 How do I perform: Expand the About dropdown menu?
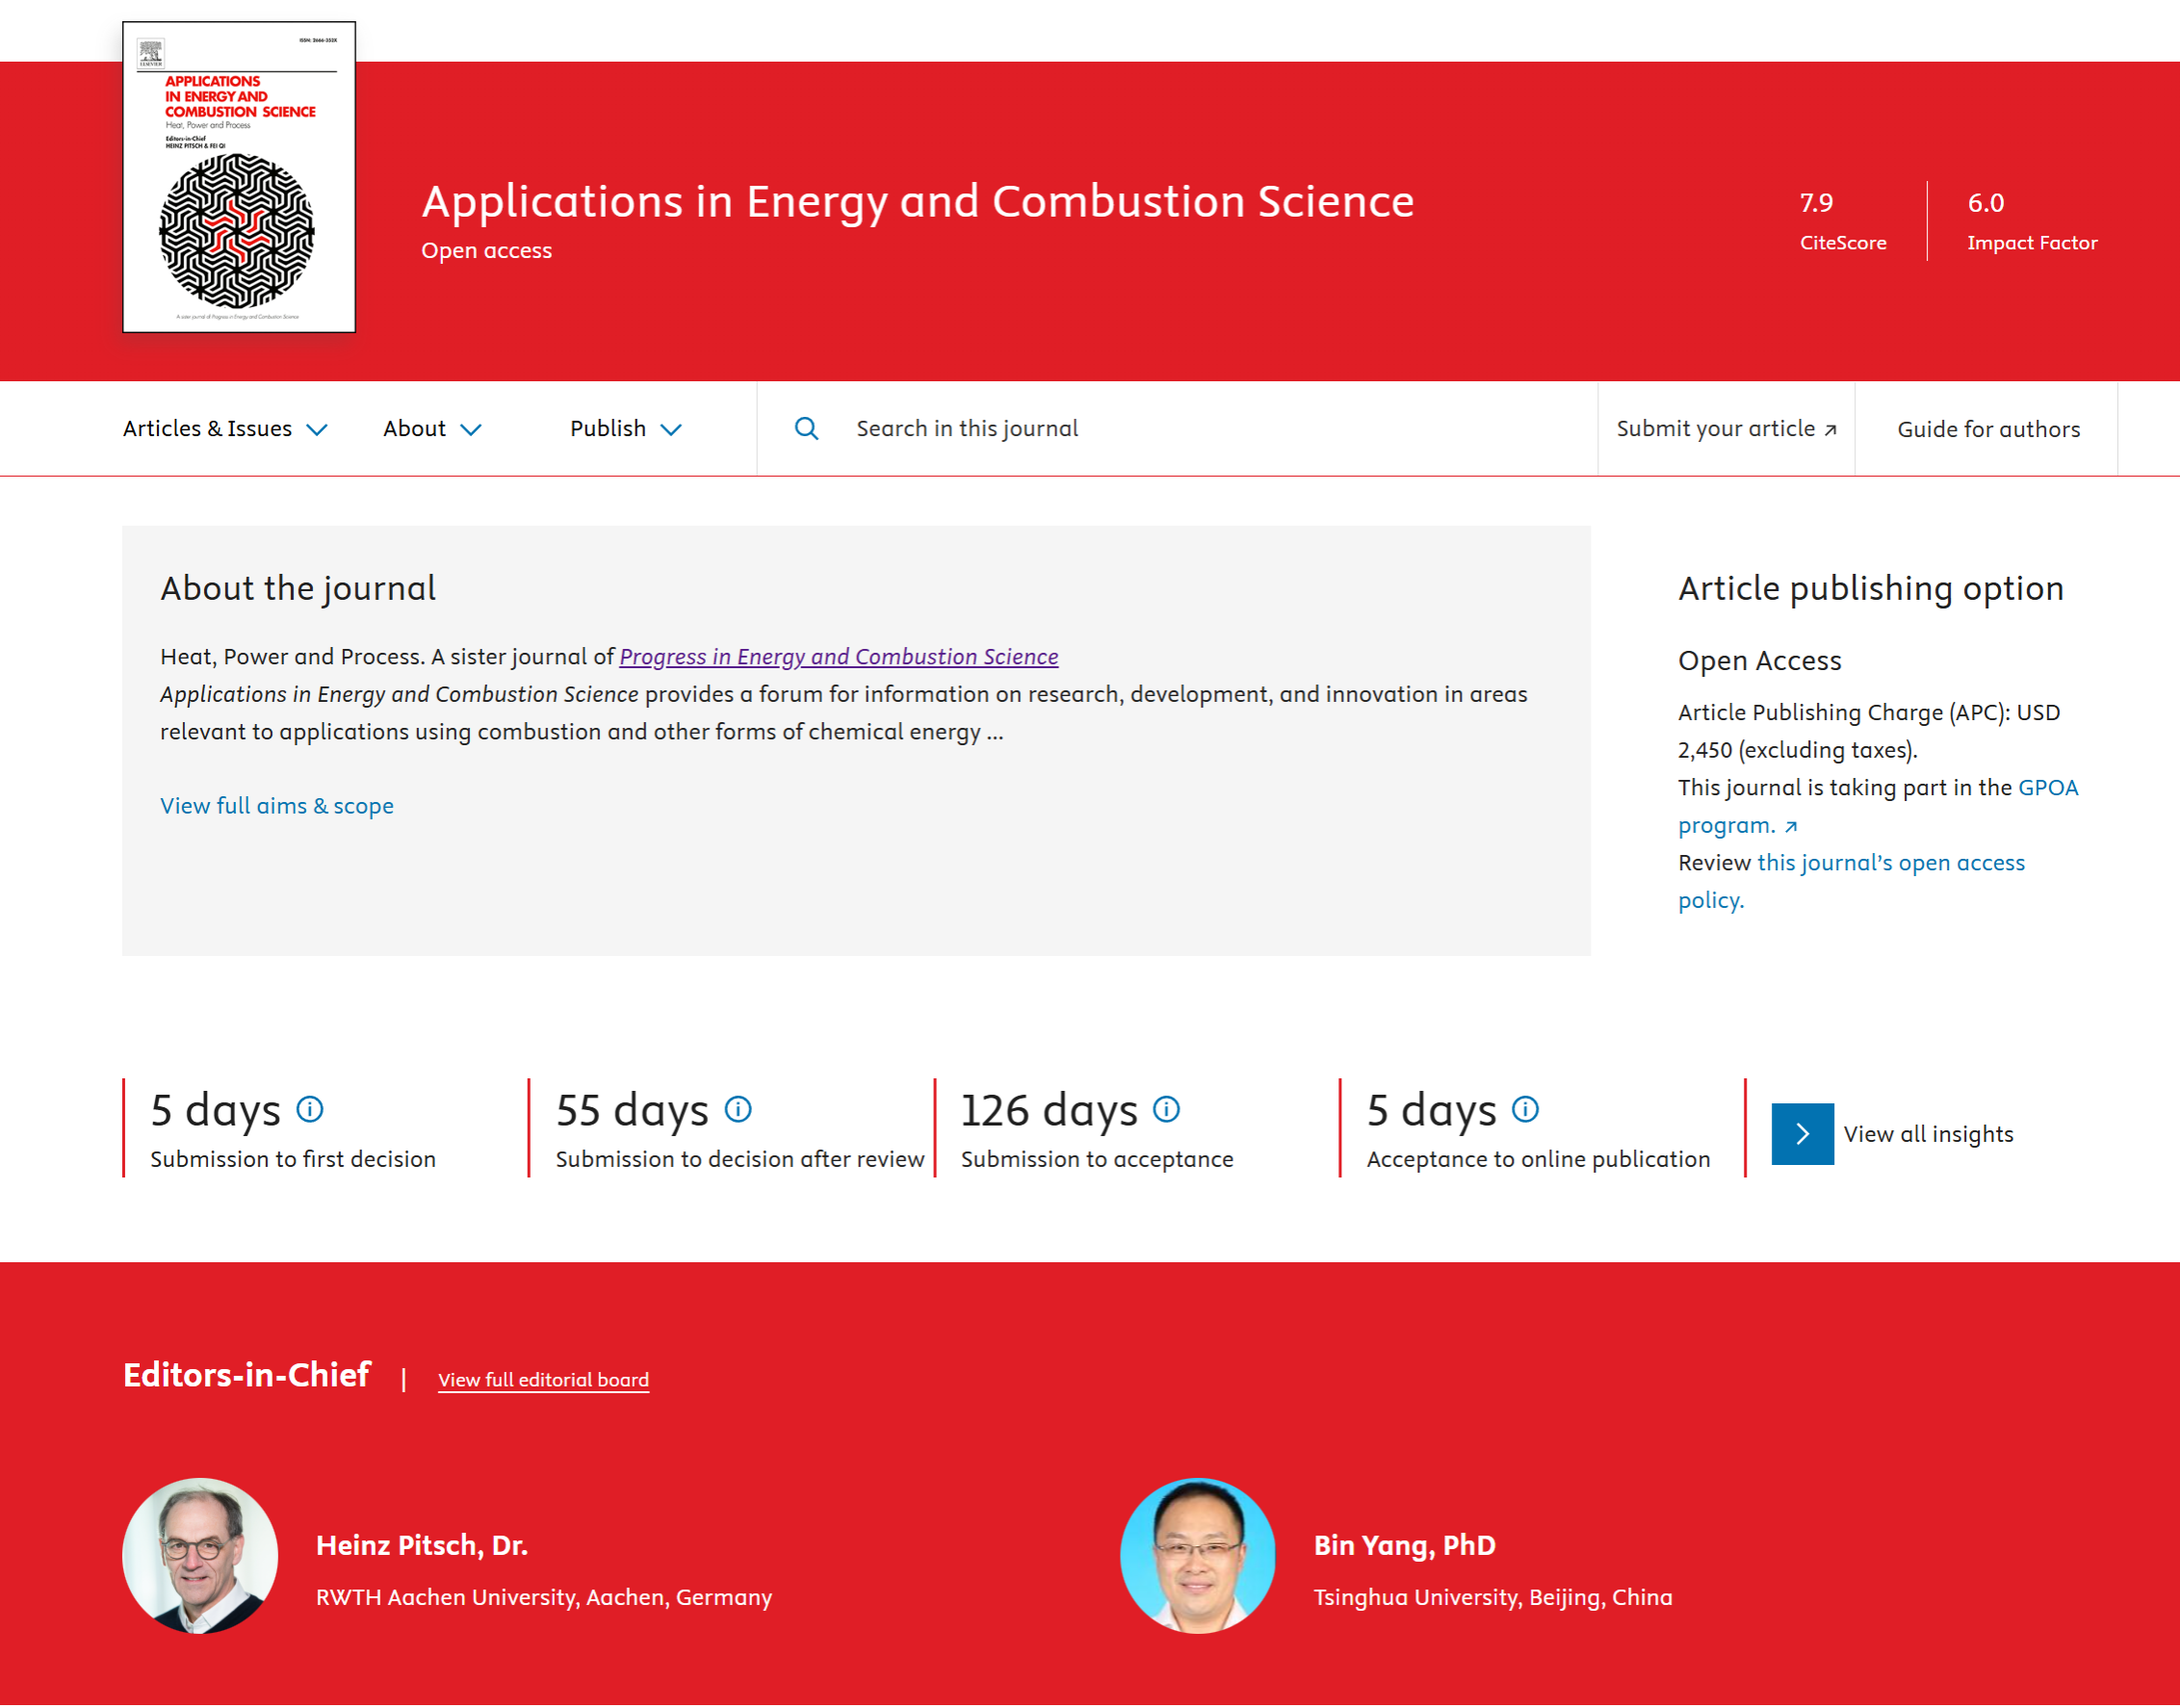coord(432,429)
